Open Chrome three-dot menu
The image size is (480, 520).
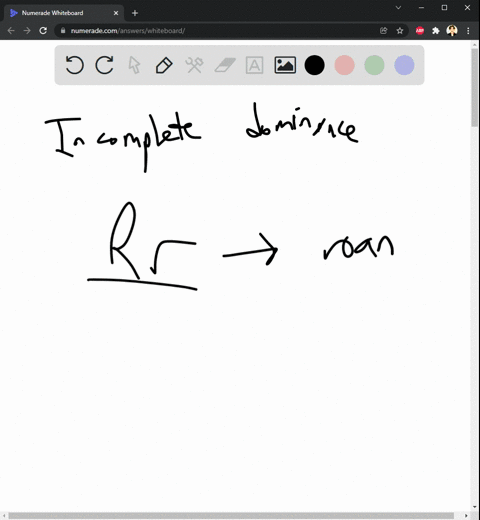pos(468,31)
